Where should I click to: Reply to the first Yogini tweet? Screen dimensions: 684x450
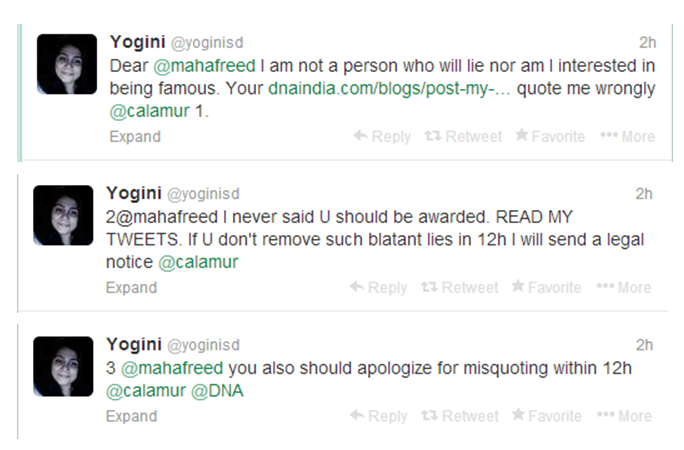382,137
